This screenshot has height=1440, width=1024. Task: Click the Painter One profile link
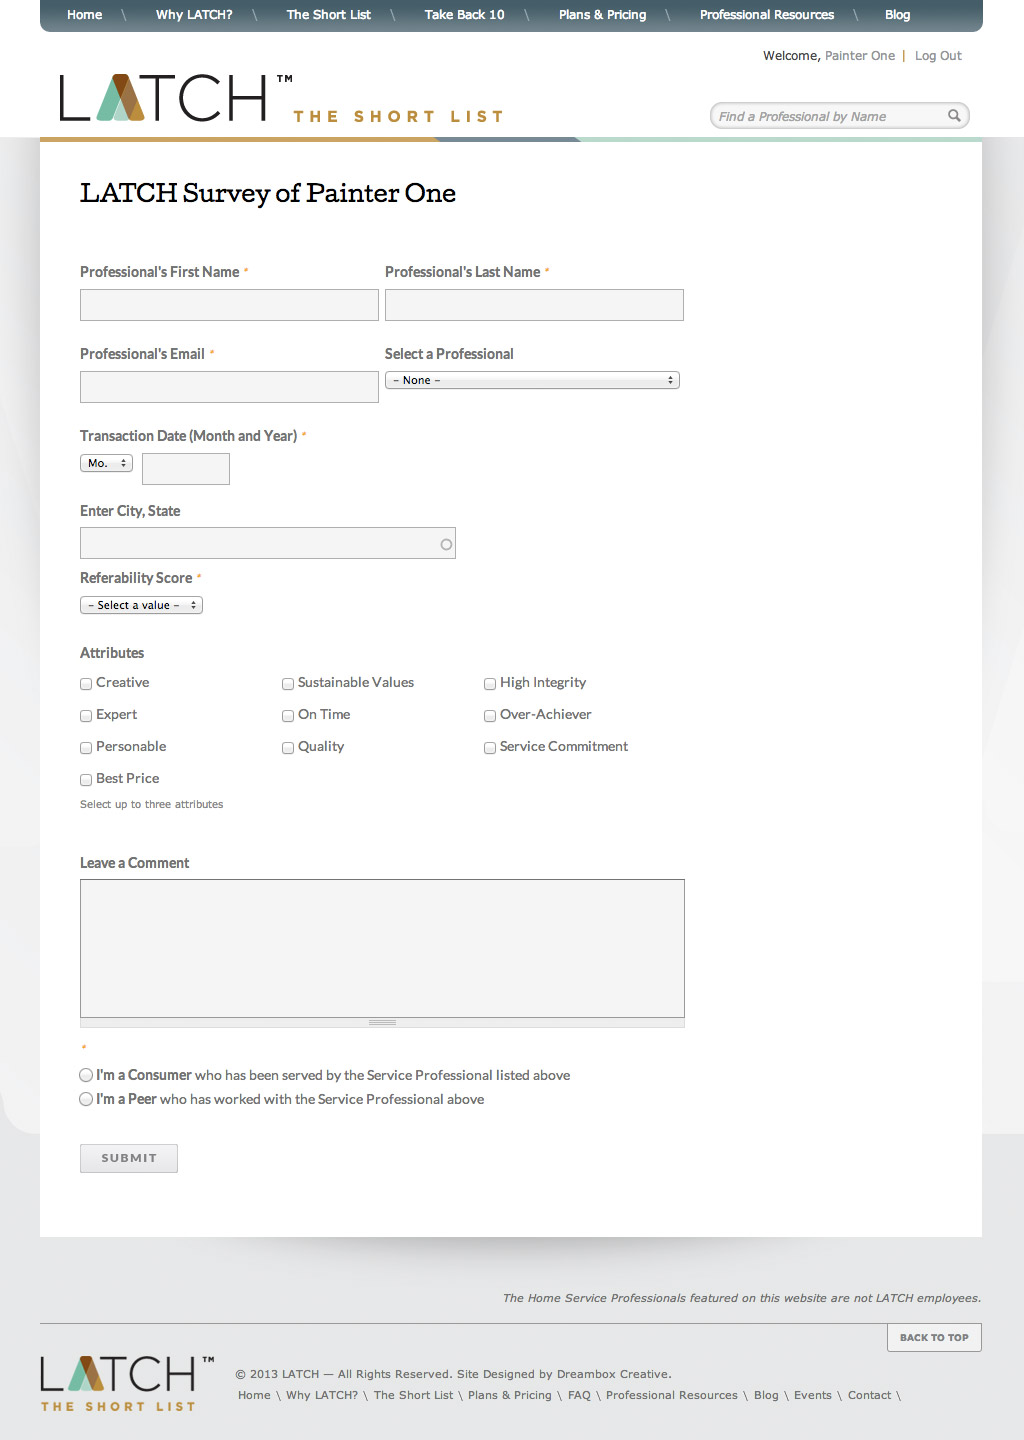pyautogui.click(x=860, y=56)
